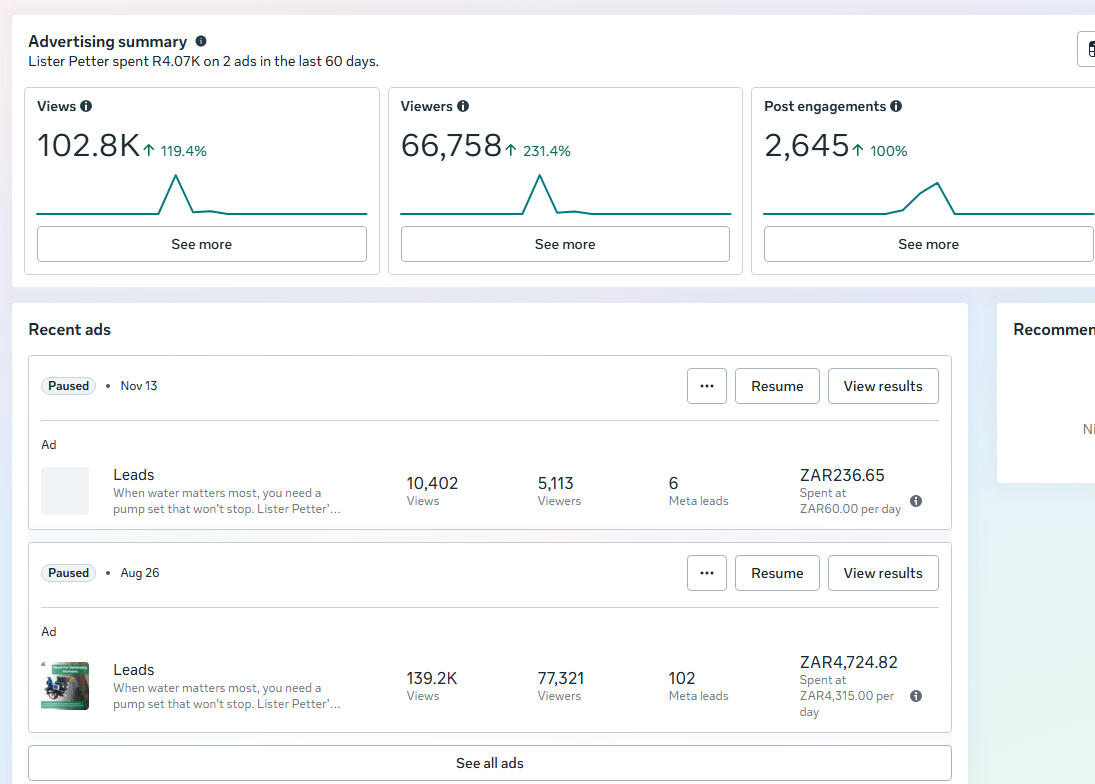Click info icon next to ZAR4,315.00 per day
Screen dimensions: 1095x784
coord(916,696)
